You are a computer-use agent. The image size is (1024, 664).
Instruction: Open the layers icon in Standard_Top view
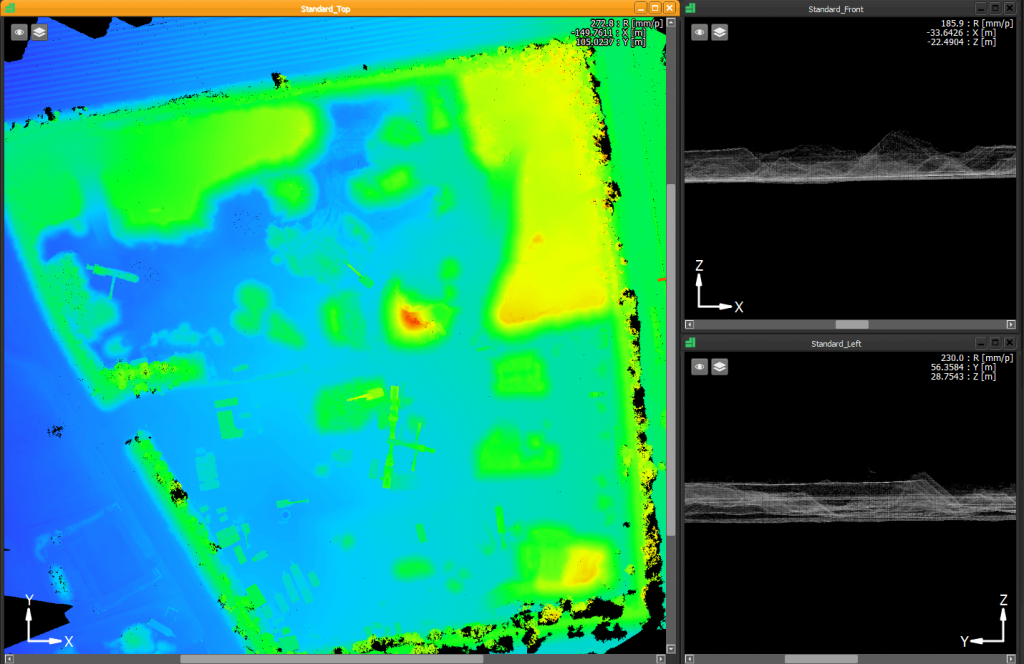click(39, 32)
